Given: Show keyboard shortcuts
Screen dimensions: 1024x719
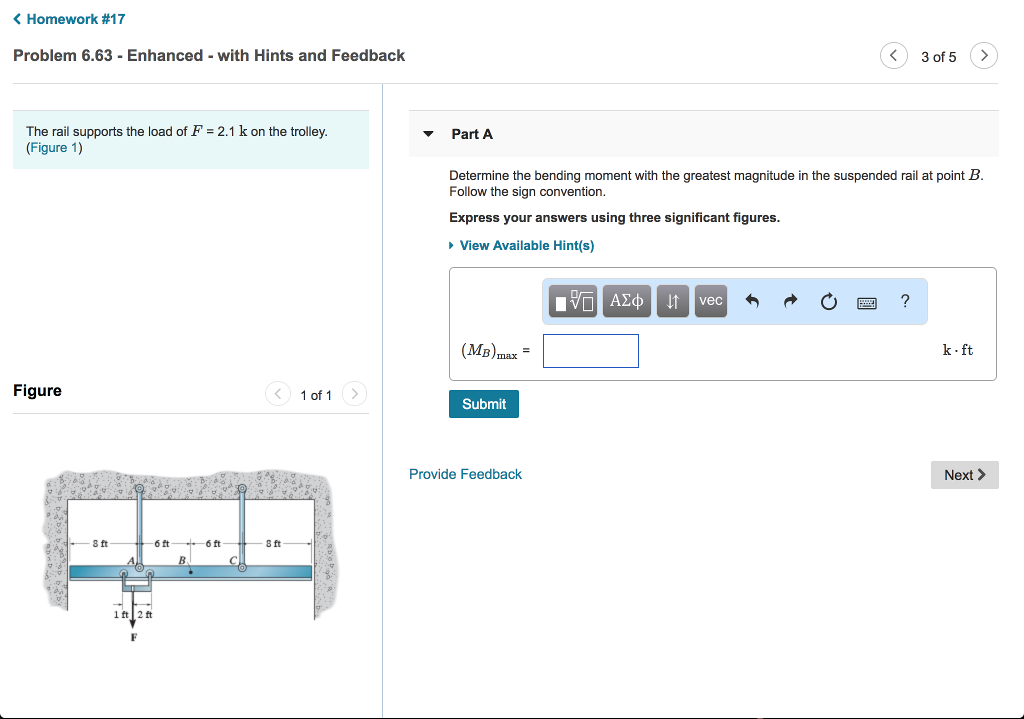Looking at the screenshot, I should 866,301.
